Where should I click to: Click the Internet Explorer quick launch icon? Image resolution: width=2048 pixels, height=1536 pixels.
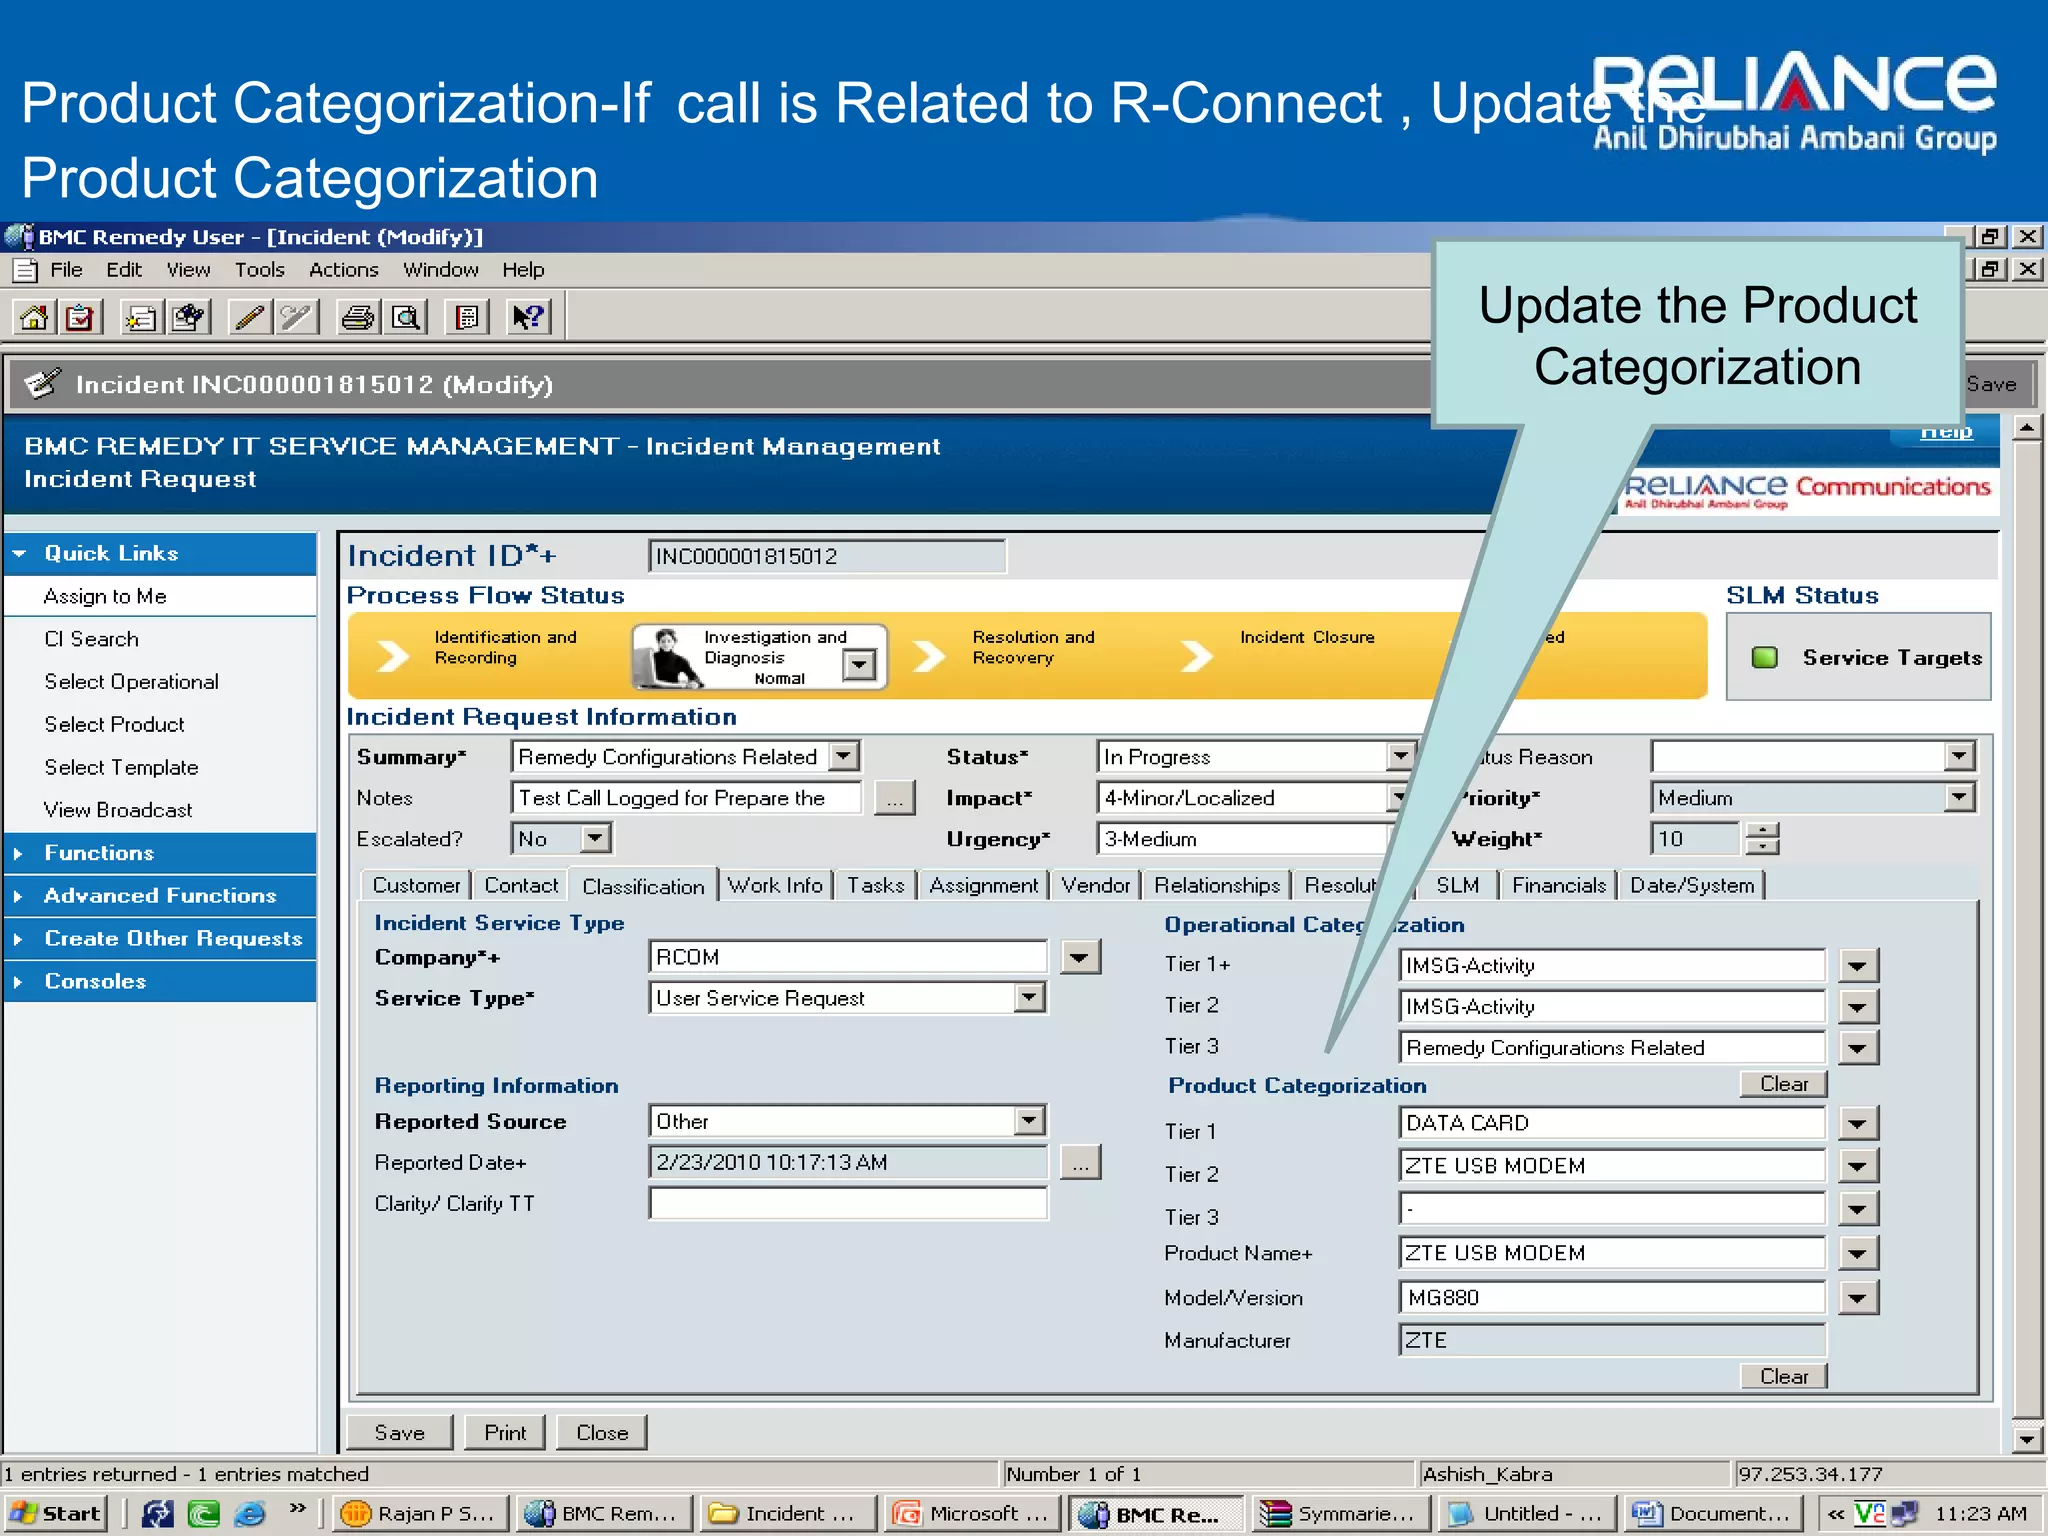pos(250,1514)
